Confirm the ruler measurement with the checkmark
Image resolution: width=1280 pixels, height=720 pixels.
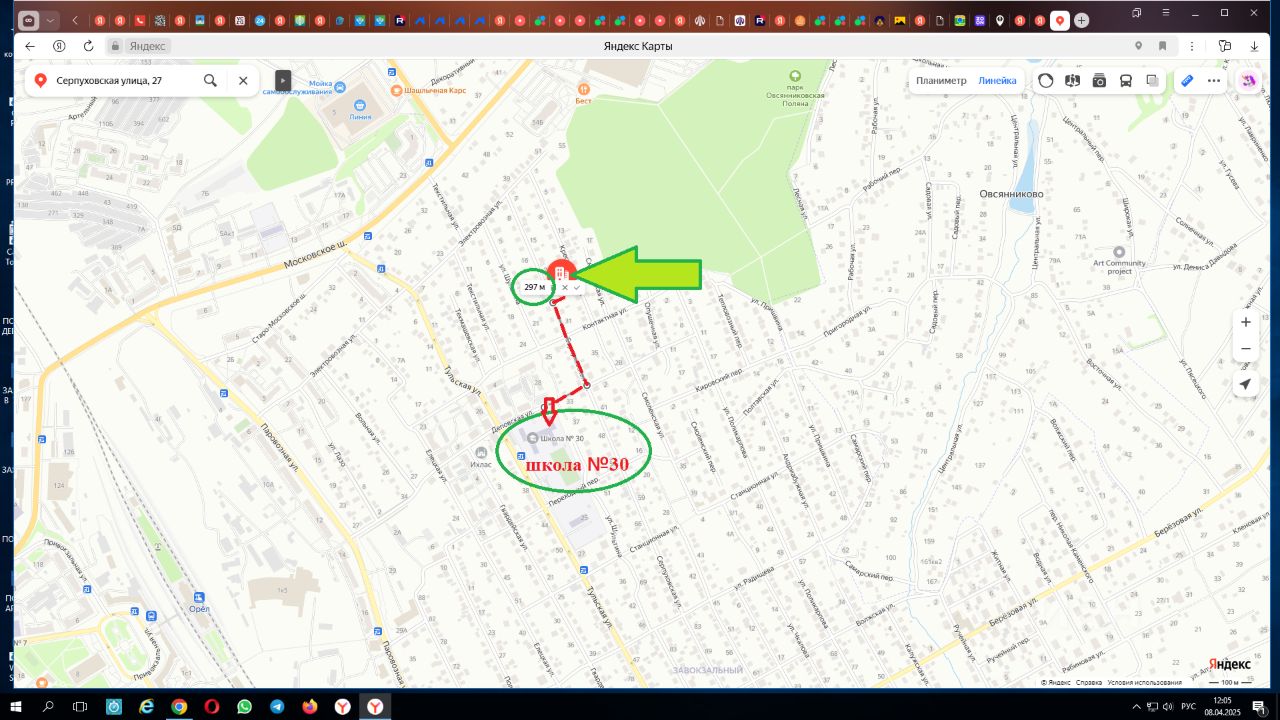pyautogui.click(x=577, y=288)
